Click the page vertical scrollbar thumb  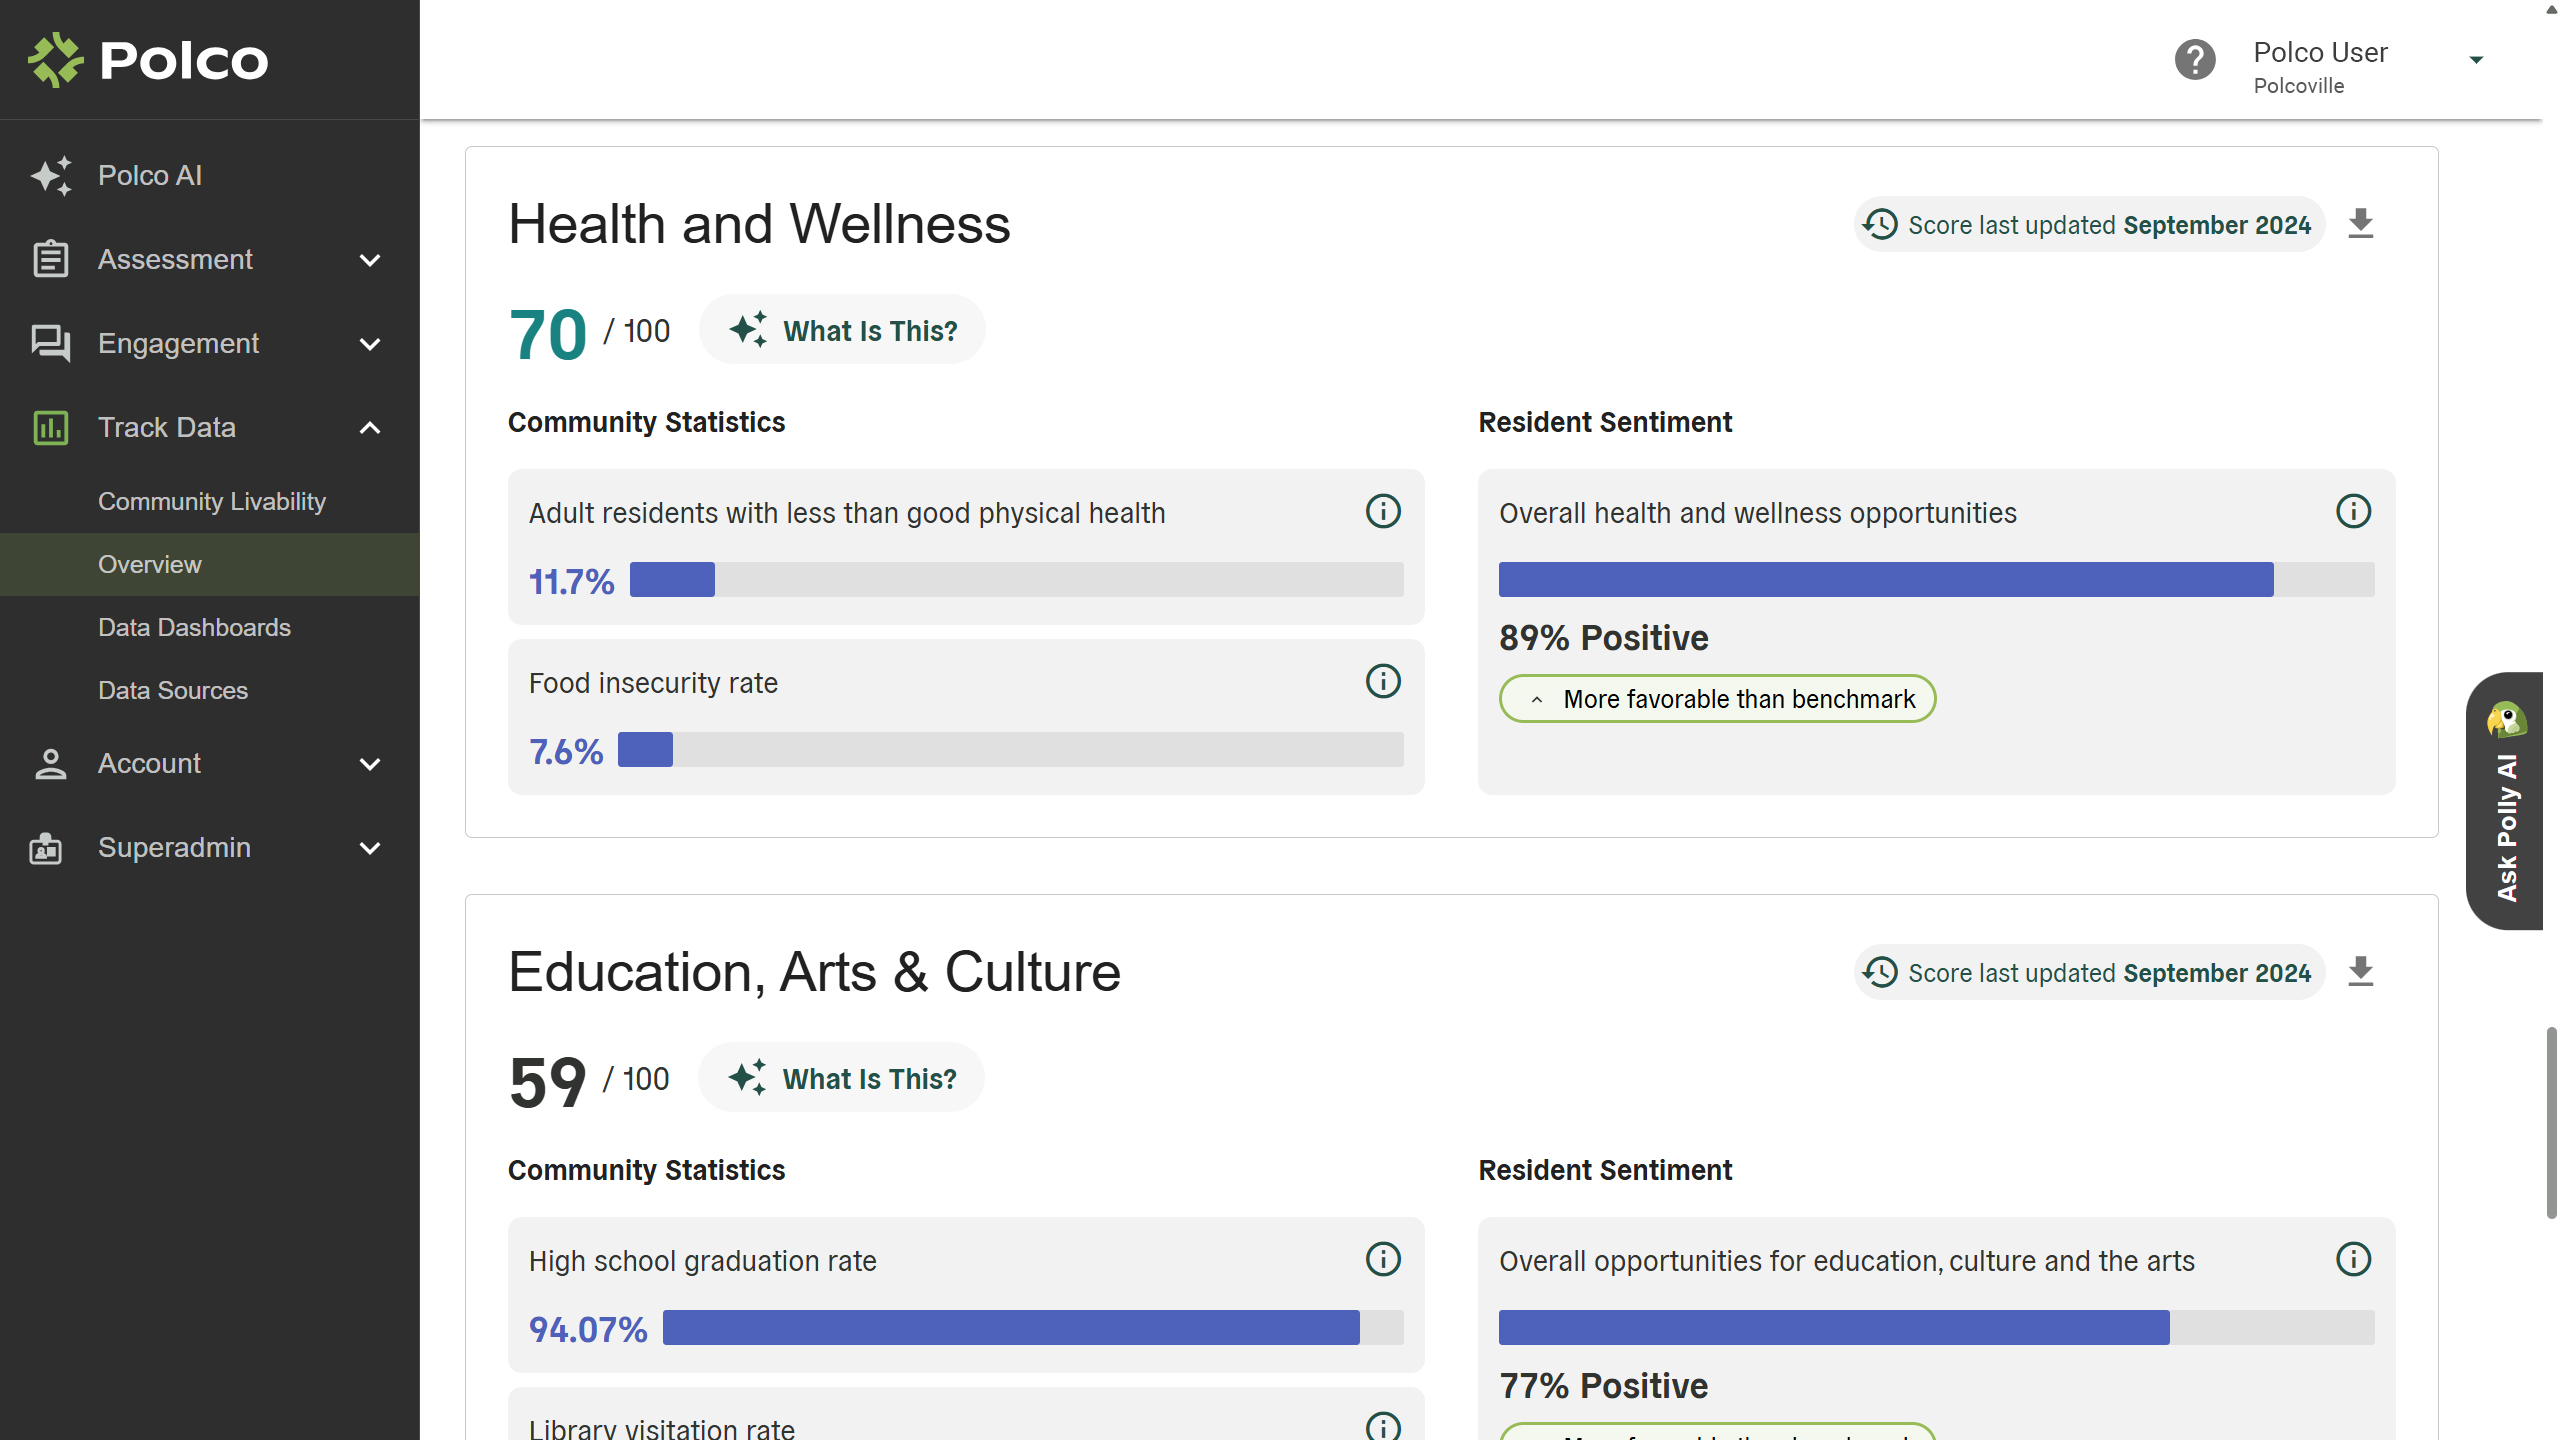coord(2550,1122)
